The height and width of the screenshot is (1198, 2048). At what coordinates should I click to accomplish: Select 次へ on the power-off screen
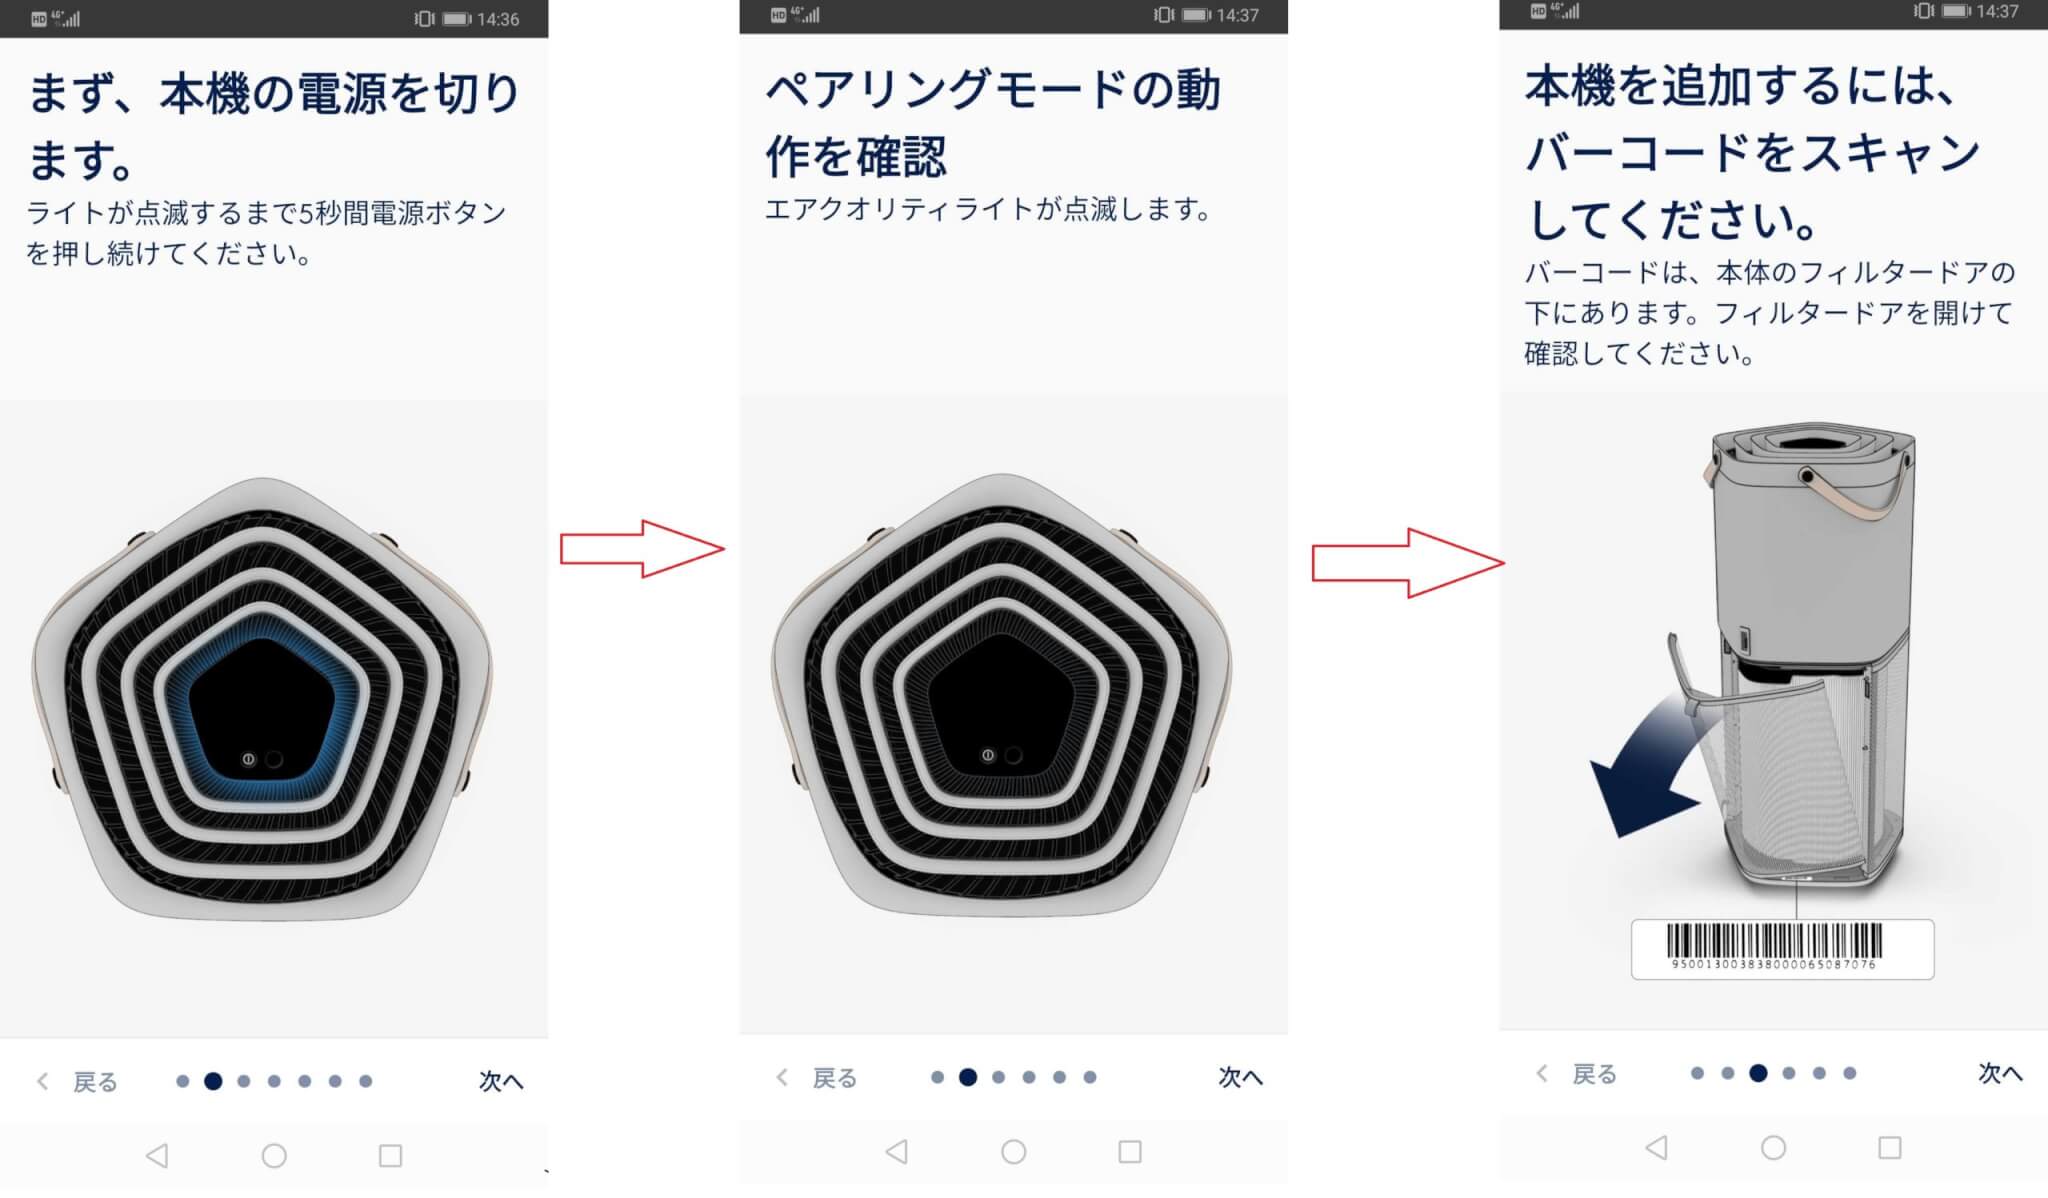[500, 1081]
